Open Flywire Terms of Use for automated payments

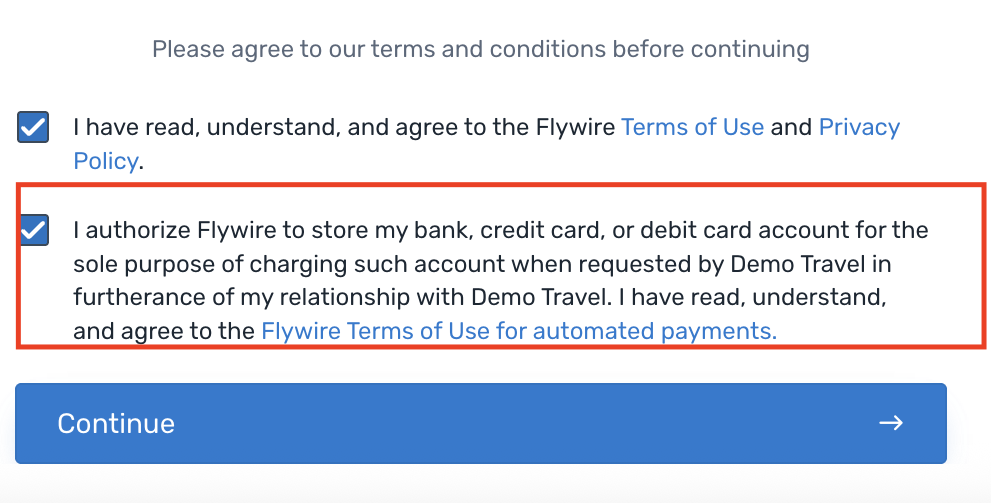(518, 331)
